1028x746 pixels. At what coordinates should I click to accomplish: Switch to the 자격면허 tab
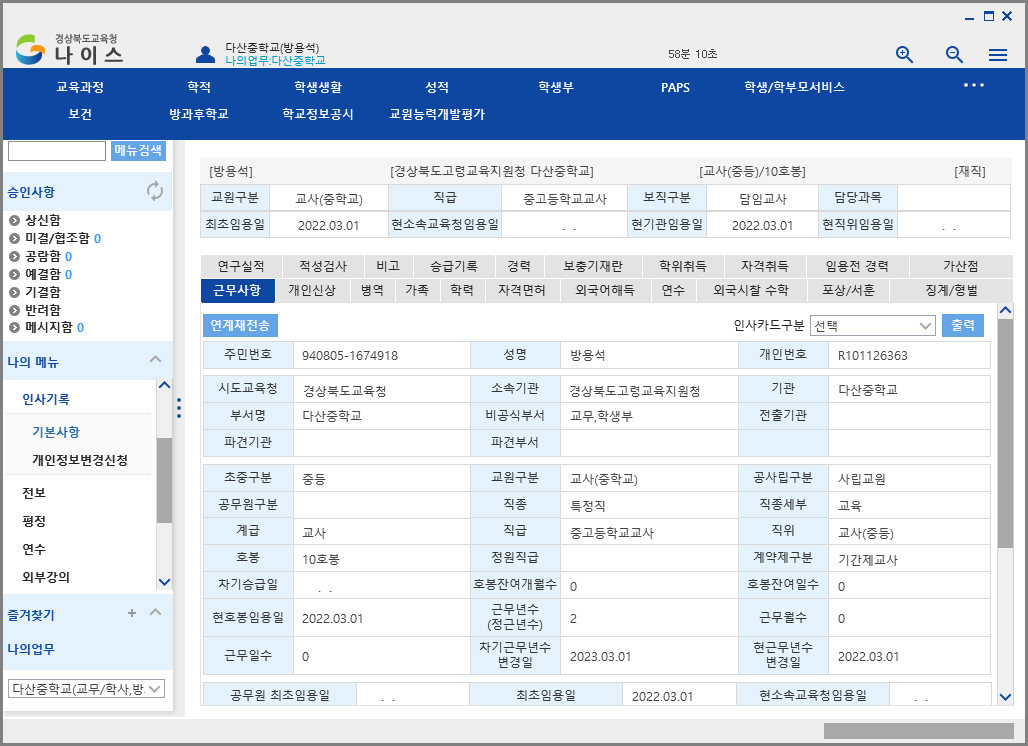coord(522,290)
